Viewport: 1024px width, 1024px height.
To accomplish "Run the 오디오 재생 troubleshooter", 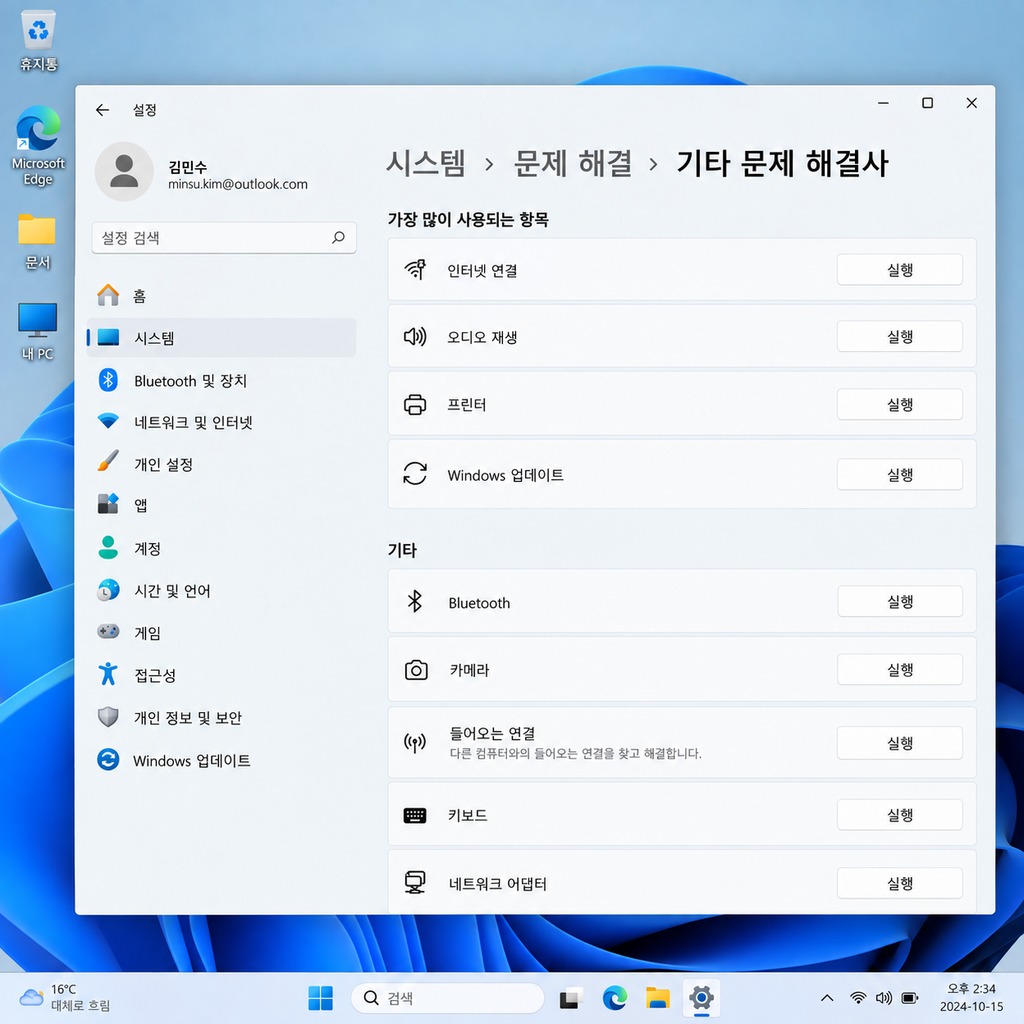I will pos(899,337).
